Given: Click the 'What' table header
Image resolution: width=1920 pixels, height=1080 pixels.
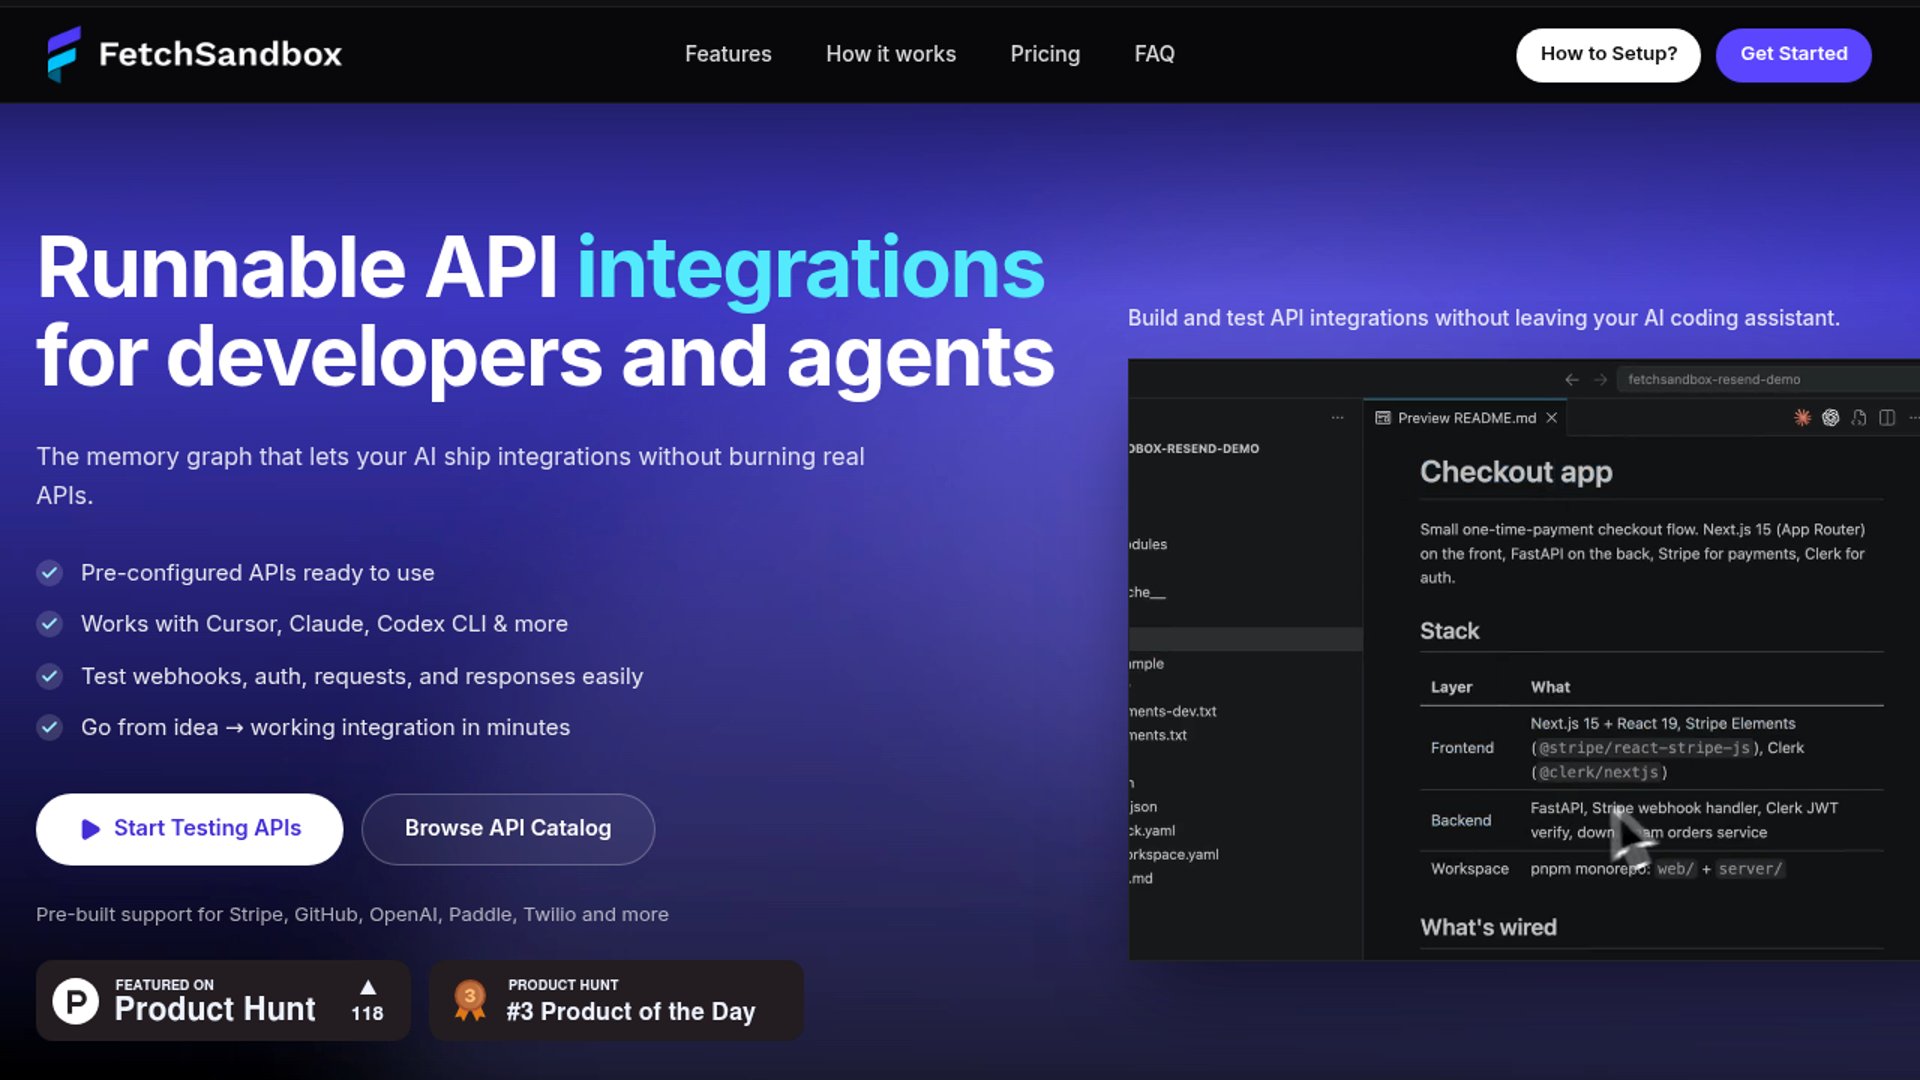Looking at the screenshot, I should pyautogui.click(x=1550, y=687).
